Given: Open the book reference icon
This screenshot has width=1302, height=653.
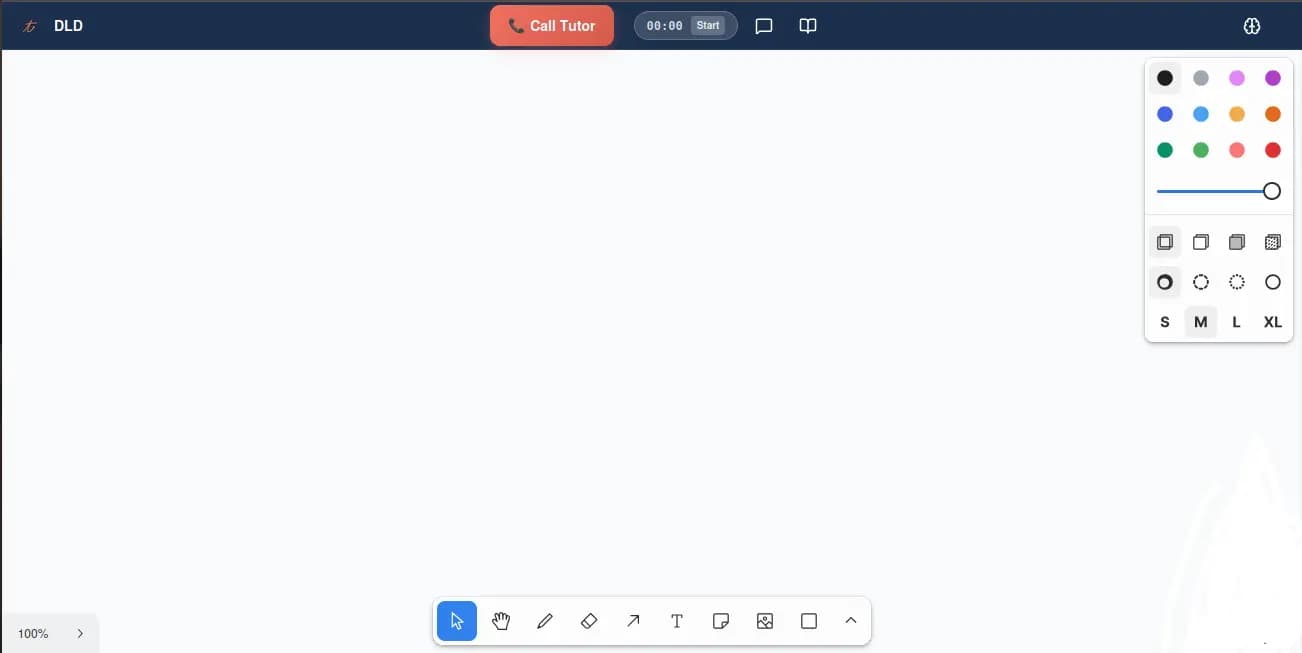Looking at the screenshot, I should 808,26.
